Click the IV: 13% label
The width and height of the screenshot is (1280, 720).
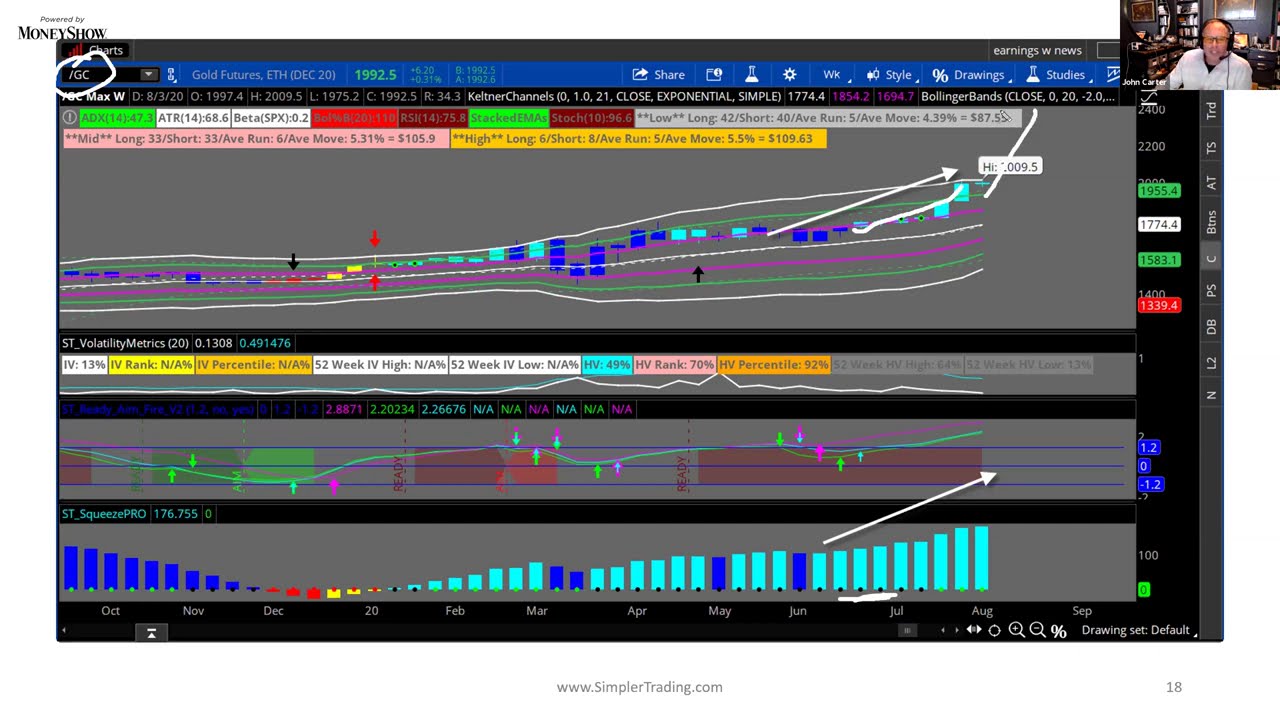[85, 365]
